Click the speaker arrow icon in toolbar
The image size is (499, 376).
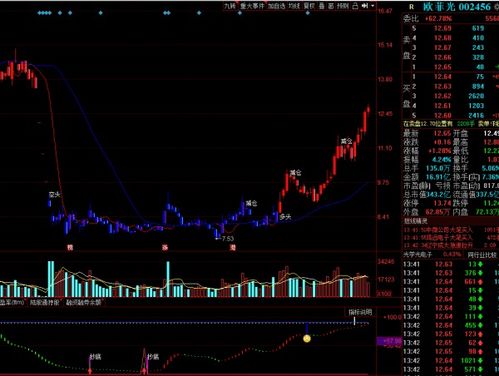point(365,6)
